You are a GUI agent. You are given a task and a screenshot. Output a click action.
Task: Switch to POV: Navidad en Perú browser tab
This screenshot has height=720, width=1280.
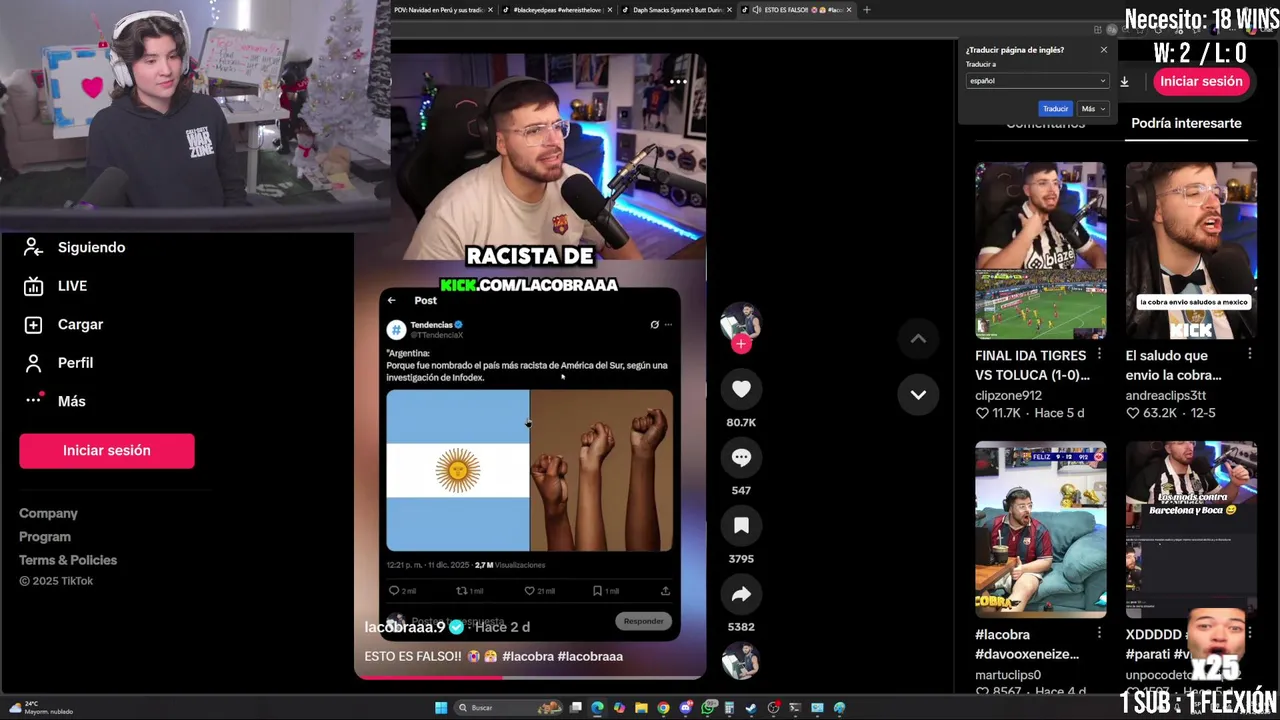click(x=441, y=10)
